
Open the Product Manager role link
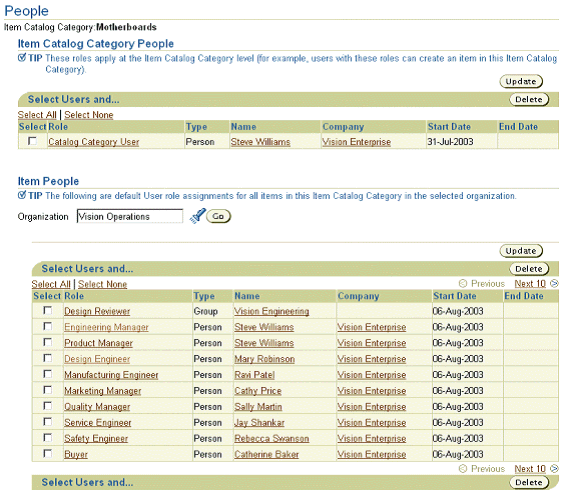pos(99,343)
